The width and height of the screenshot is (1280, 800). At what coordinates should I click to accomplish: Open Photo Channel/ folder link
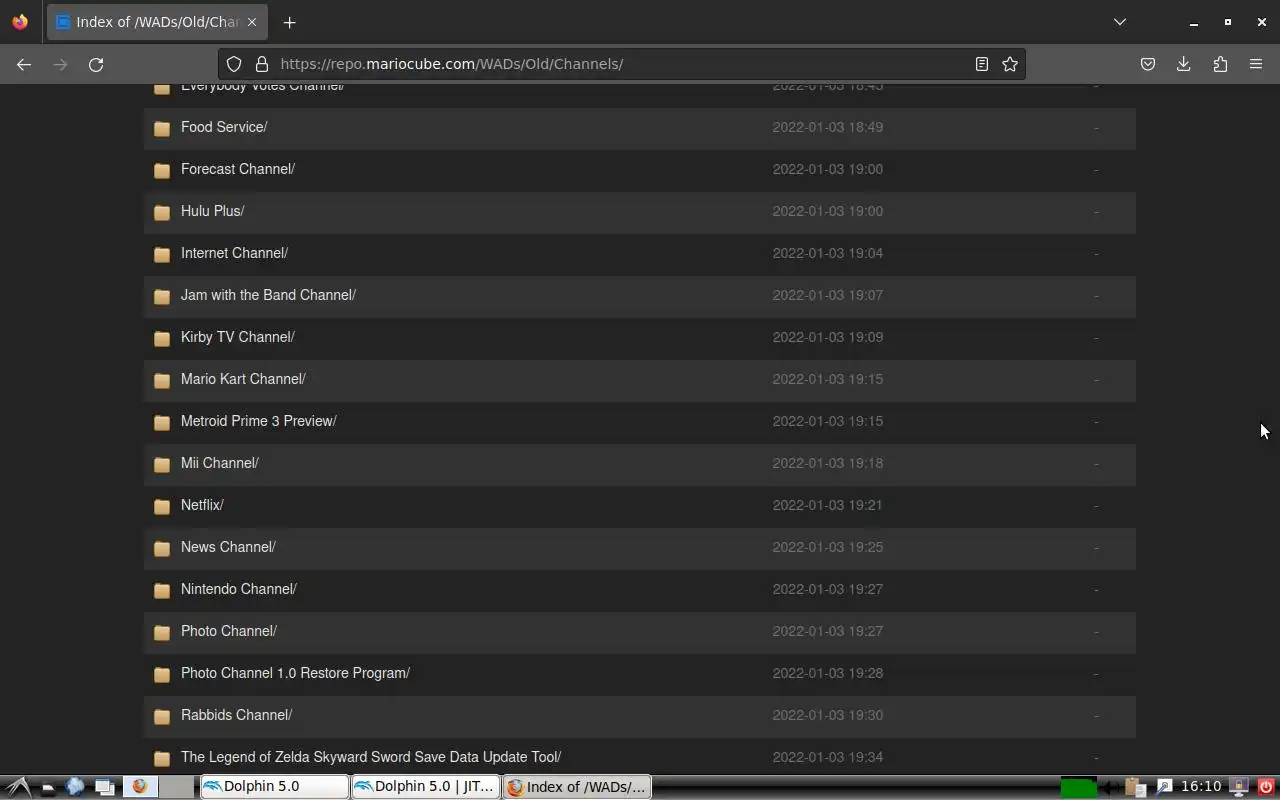coord(229,631)
